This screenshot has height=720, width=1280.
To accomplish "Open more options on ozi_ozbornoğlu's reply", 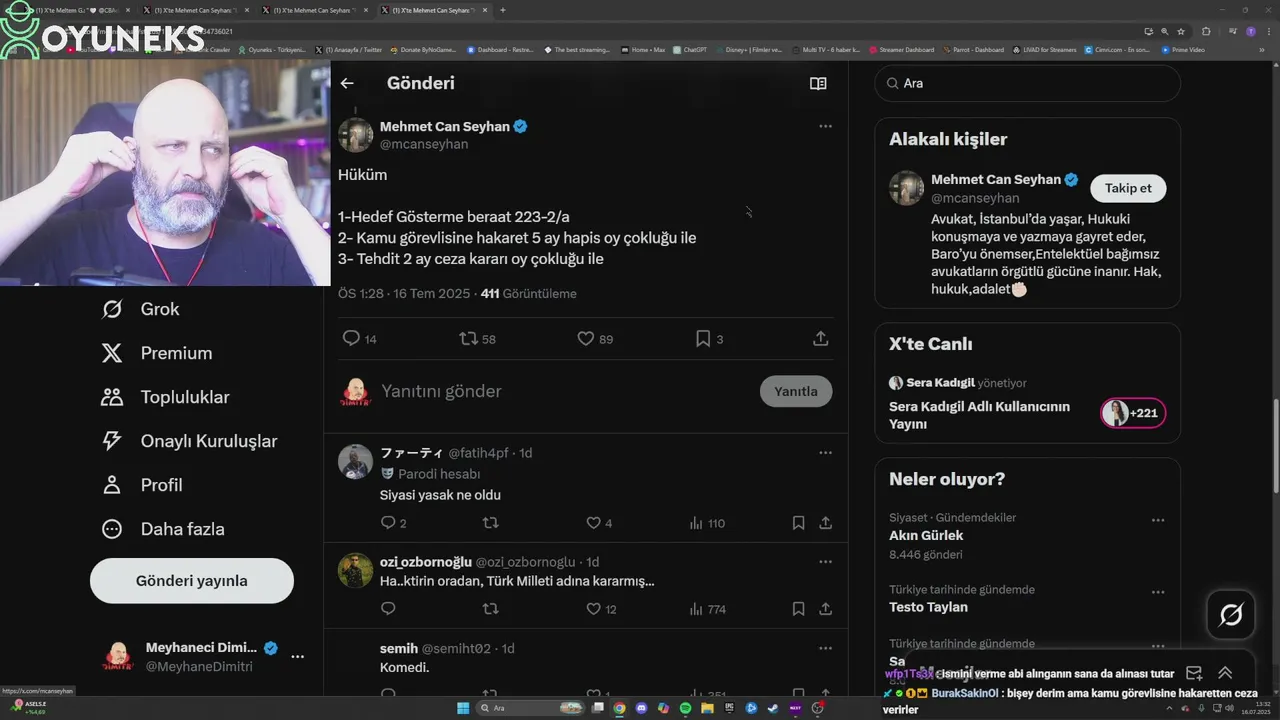I will pos(825,562).
